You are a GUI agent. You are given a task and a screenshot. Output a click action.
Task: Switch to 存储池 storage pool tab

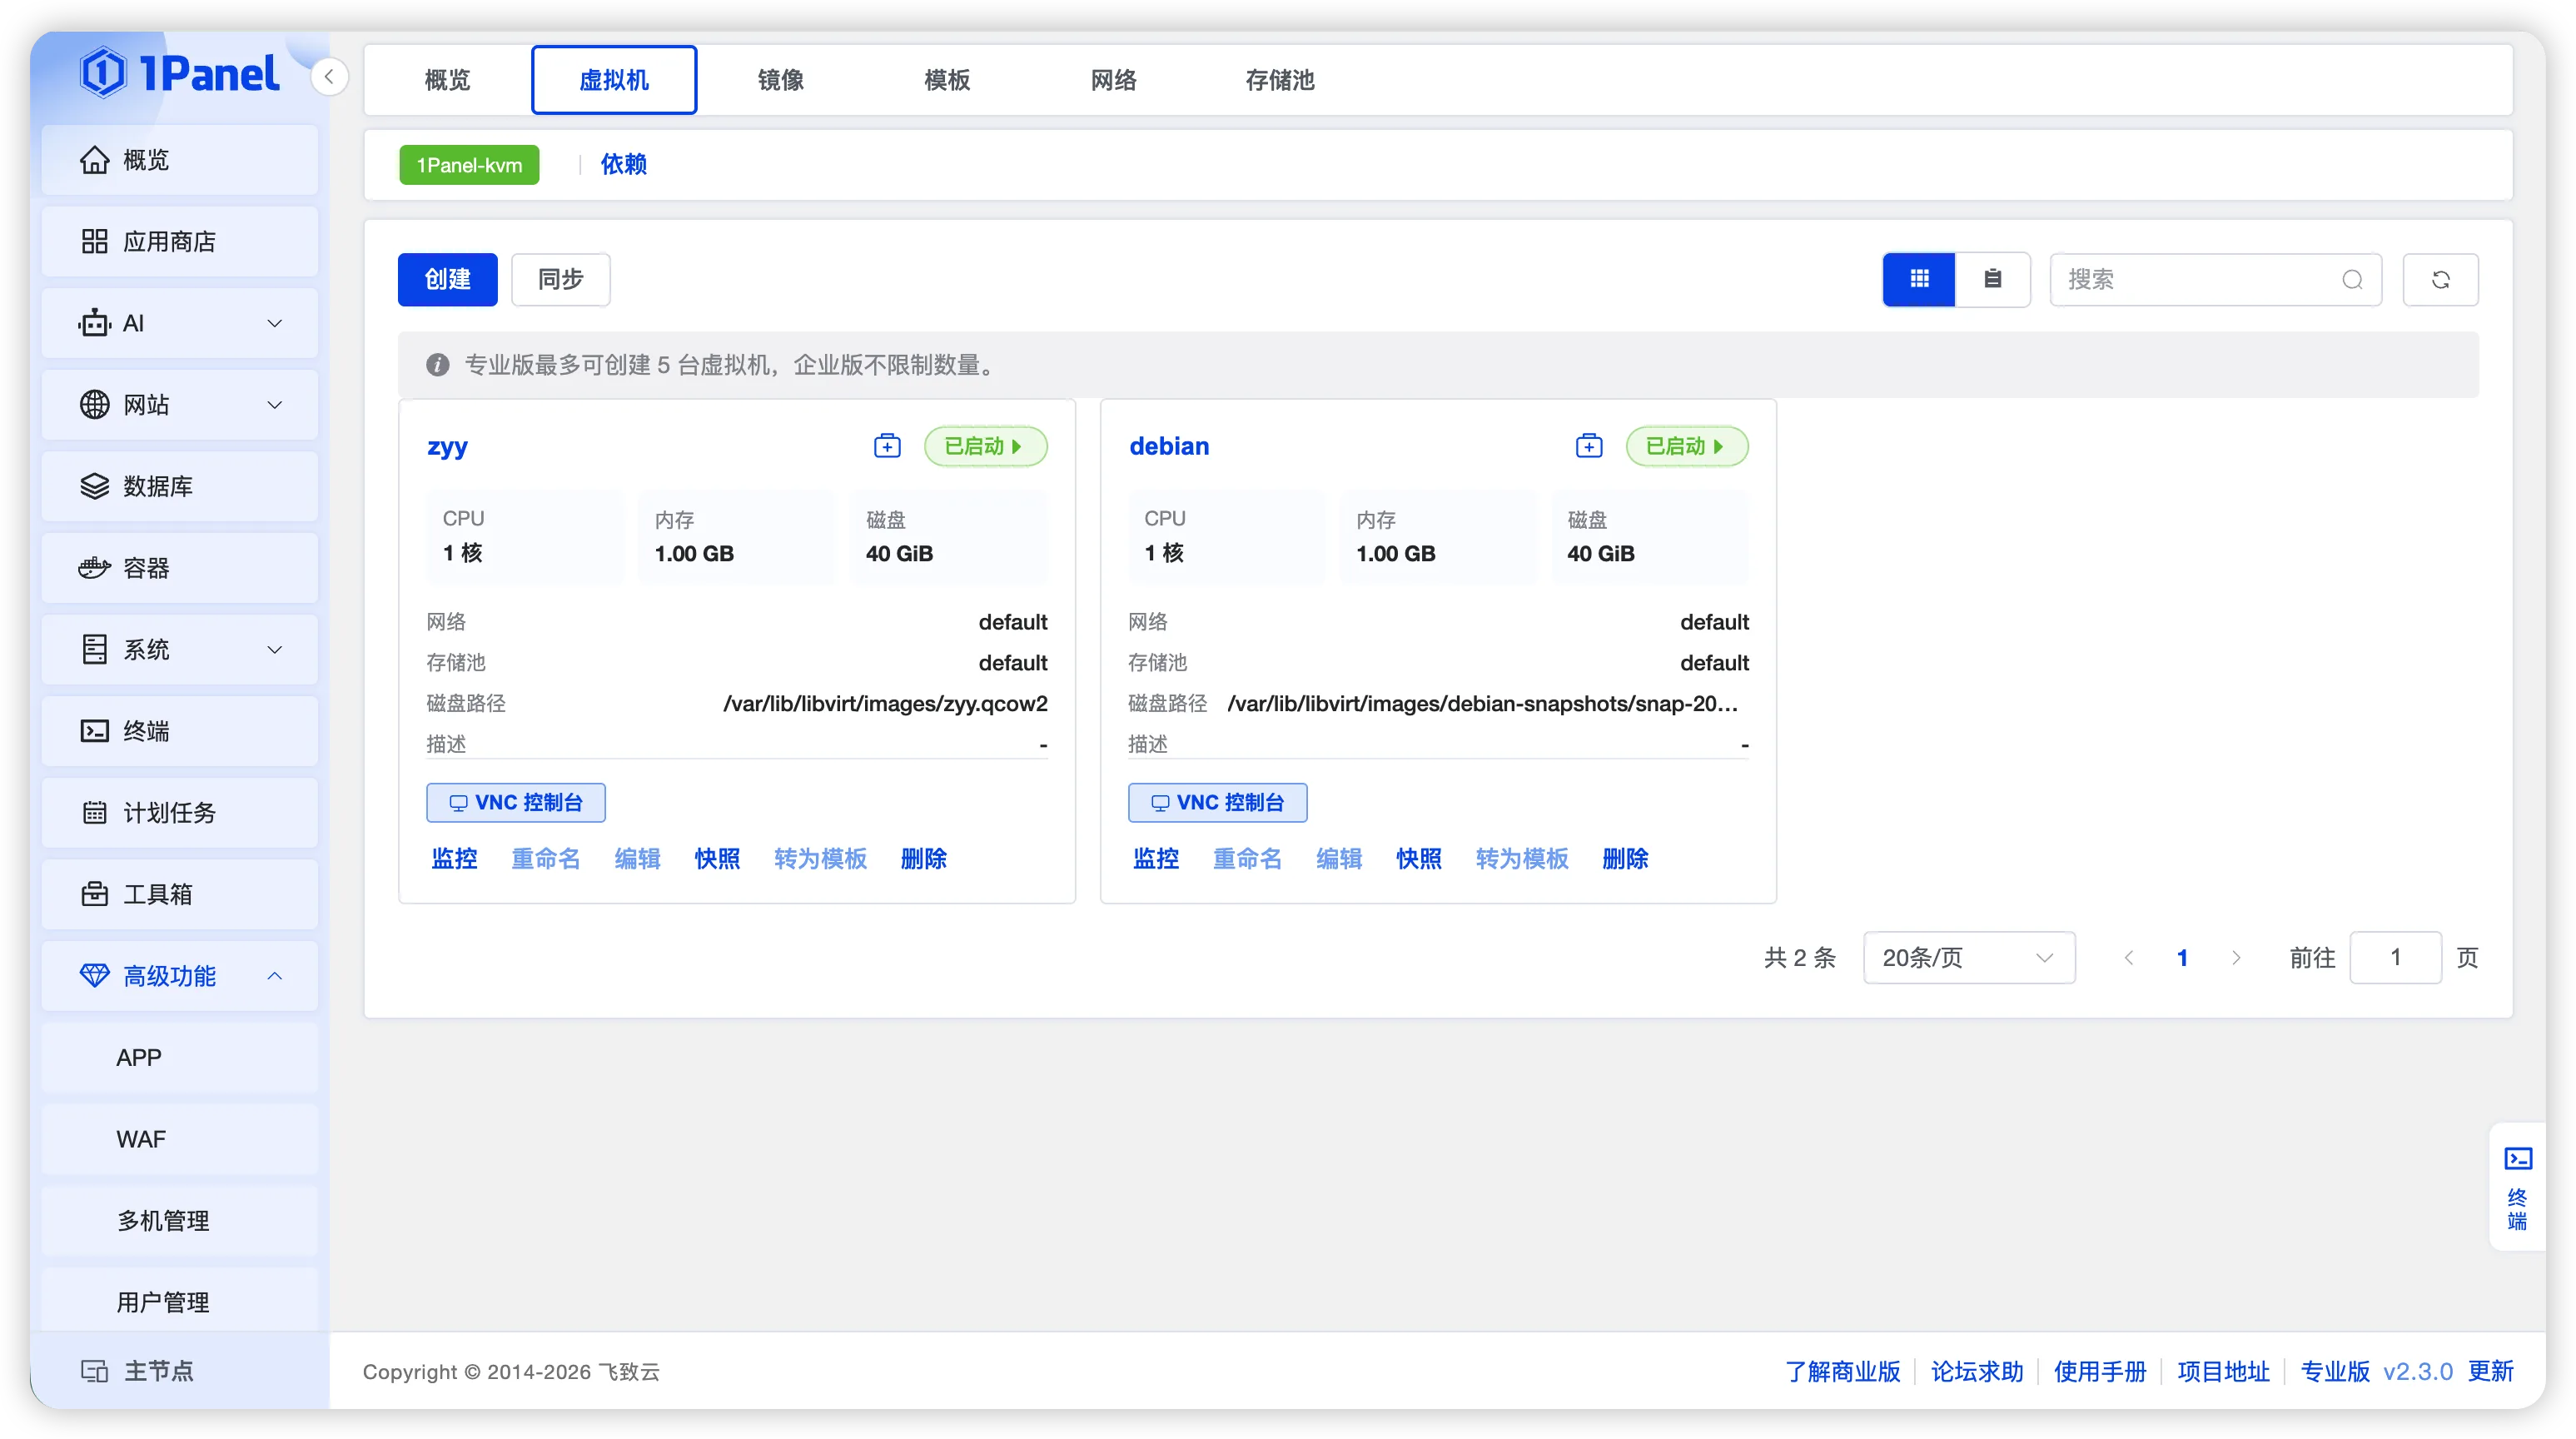coord(1279,80)
